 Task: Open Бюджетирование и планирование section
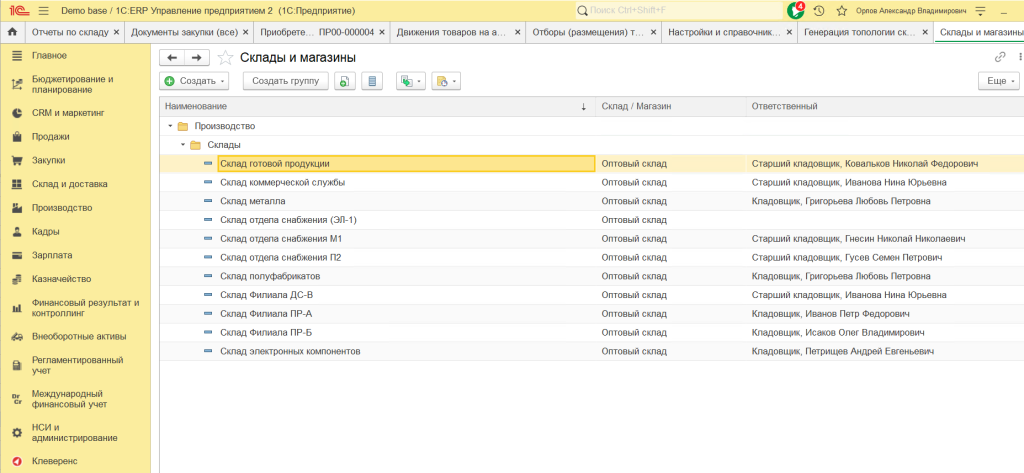pos(73,84)
